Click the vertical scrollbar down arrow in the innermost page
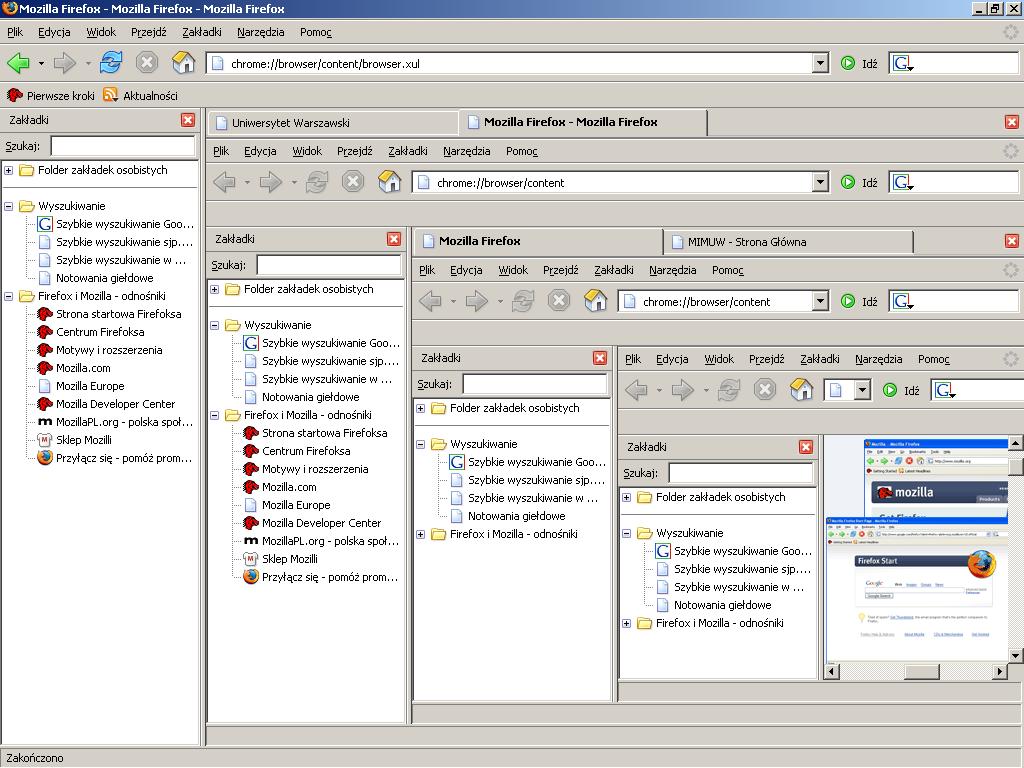Viewport: 1024px width, 768px height. [1016, 655]
